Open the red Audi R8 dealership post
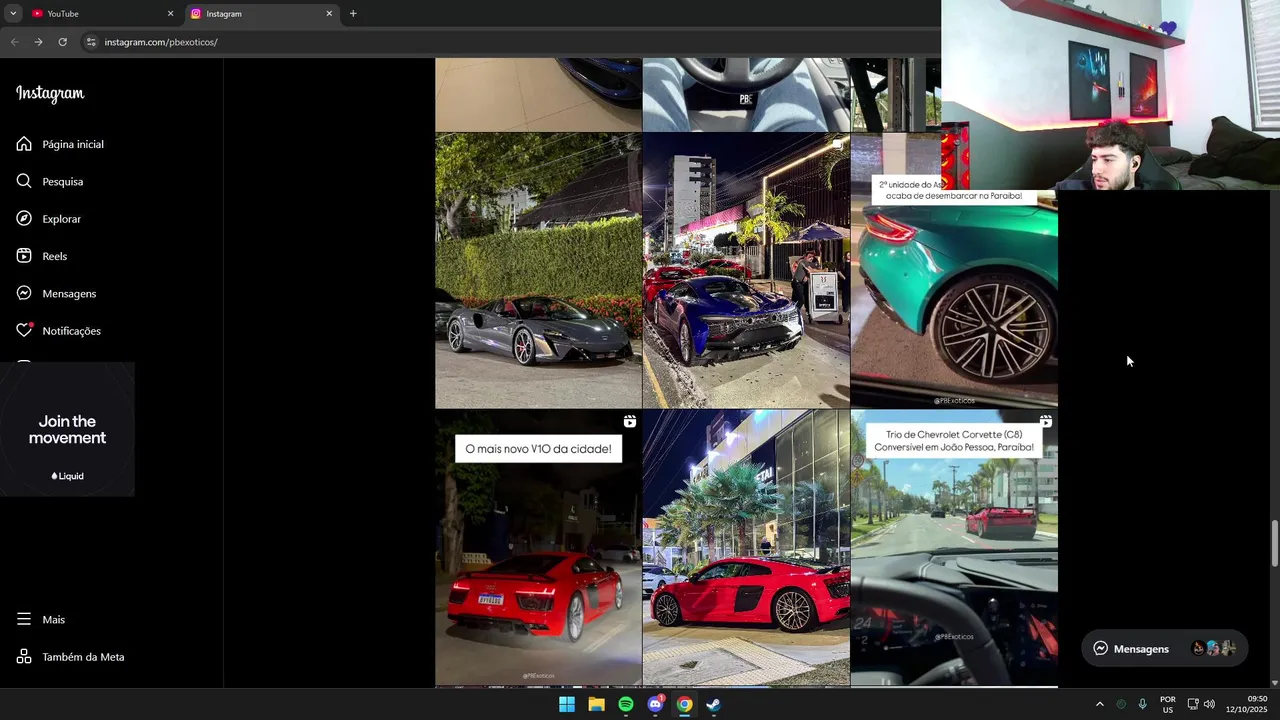Screen dimensions: 1280x720 coord(746,547)
